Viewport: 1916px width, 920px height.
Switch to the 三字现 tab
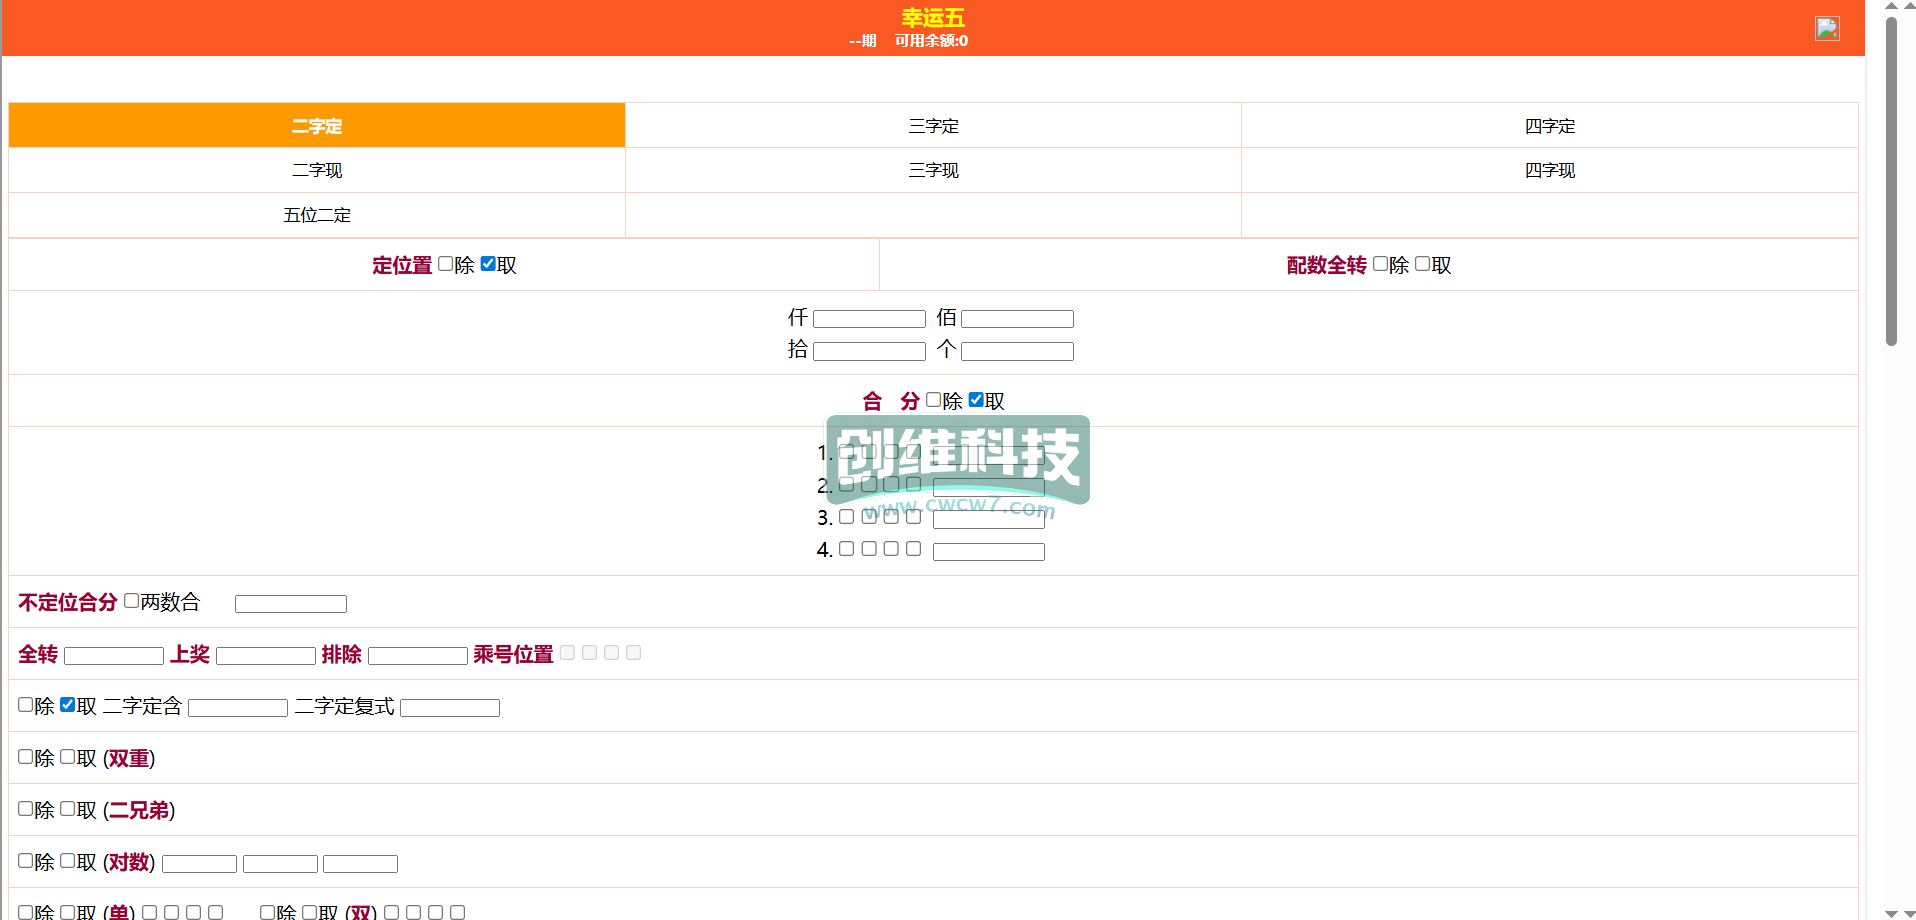933,170
